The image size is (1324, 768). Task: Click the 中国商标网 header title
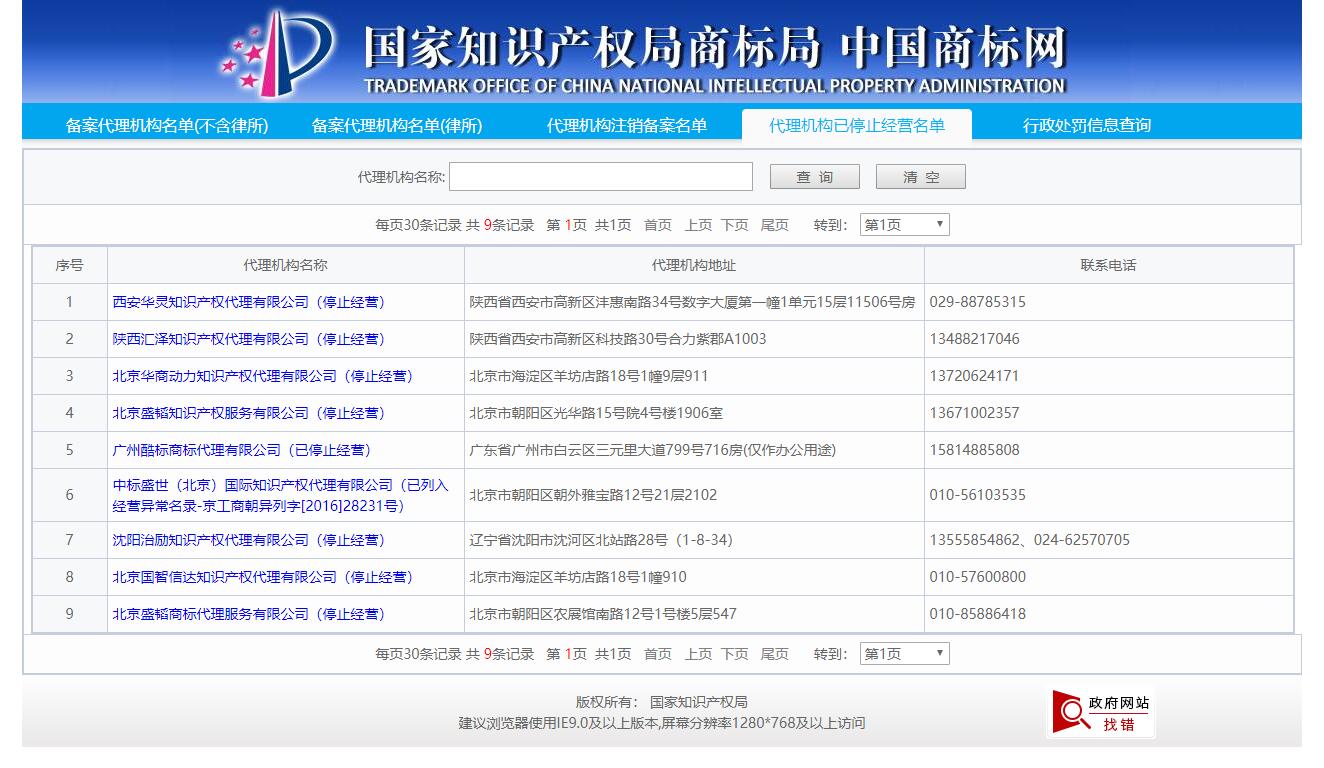click(953, 47)
